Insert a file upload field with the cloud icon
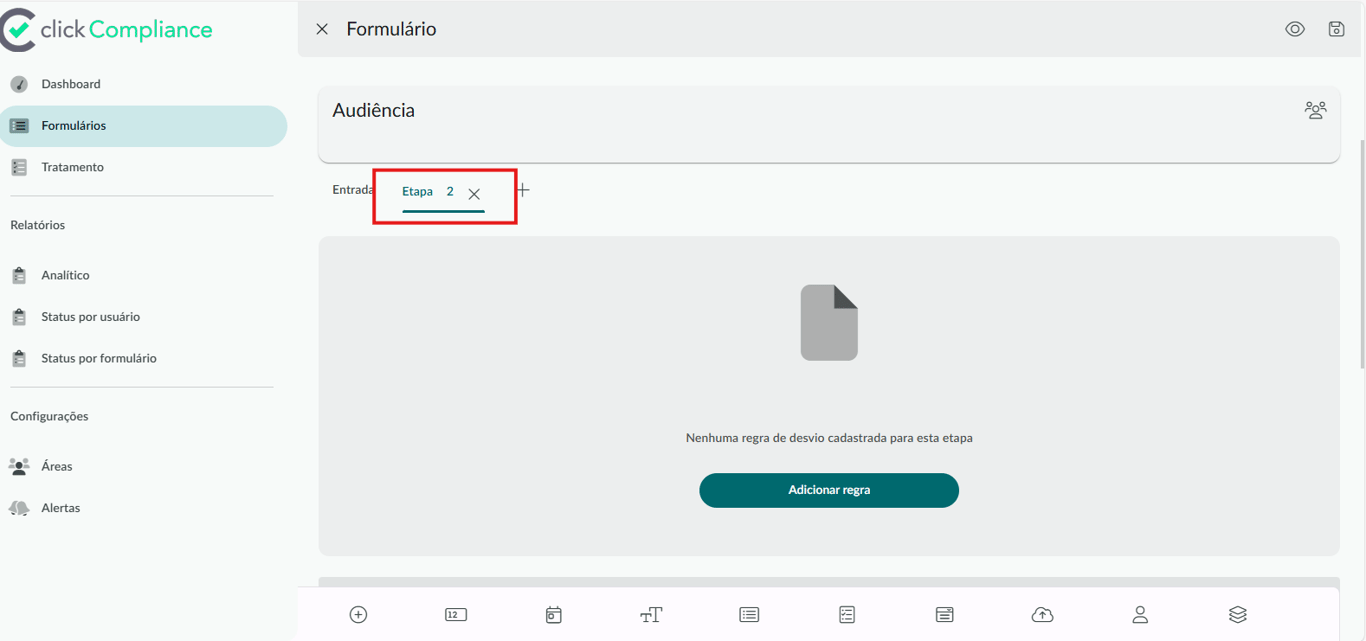Viewport: 1366px width, 641px height. pyautogui.click(x=1042, y=615)
